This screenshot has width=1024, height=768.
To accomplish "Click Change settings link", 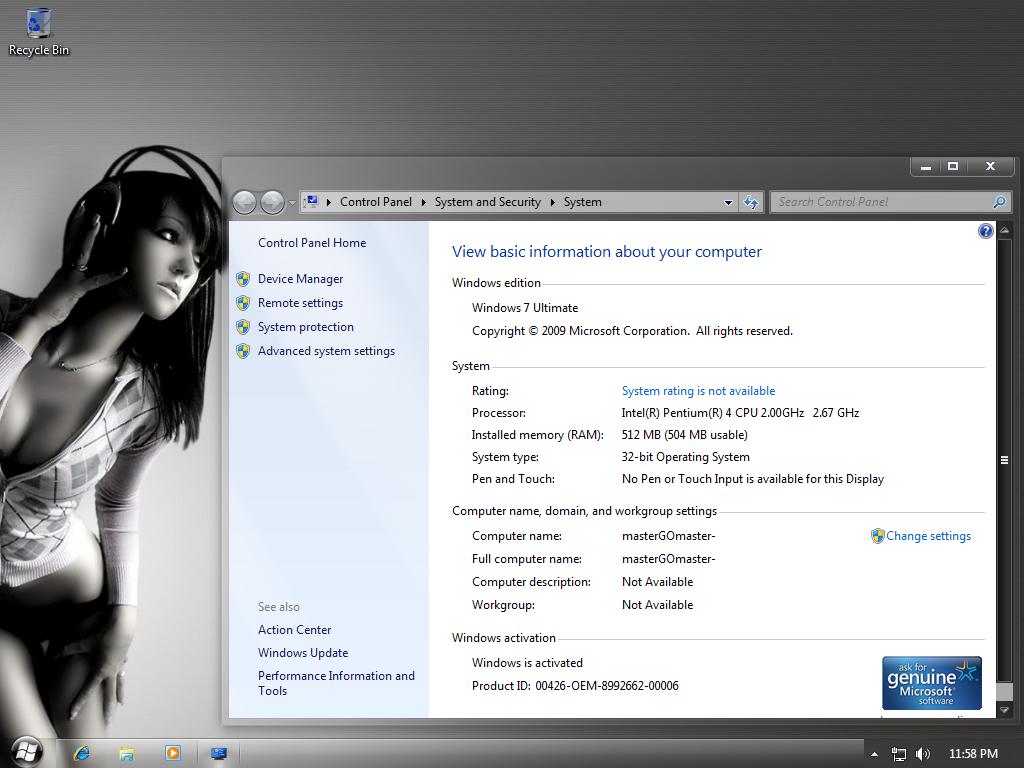I will tap(928, 536).
